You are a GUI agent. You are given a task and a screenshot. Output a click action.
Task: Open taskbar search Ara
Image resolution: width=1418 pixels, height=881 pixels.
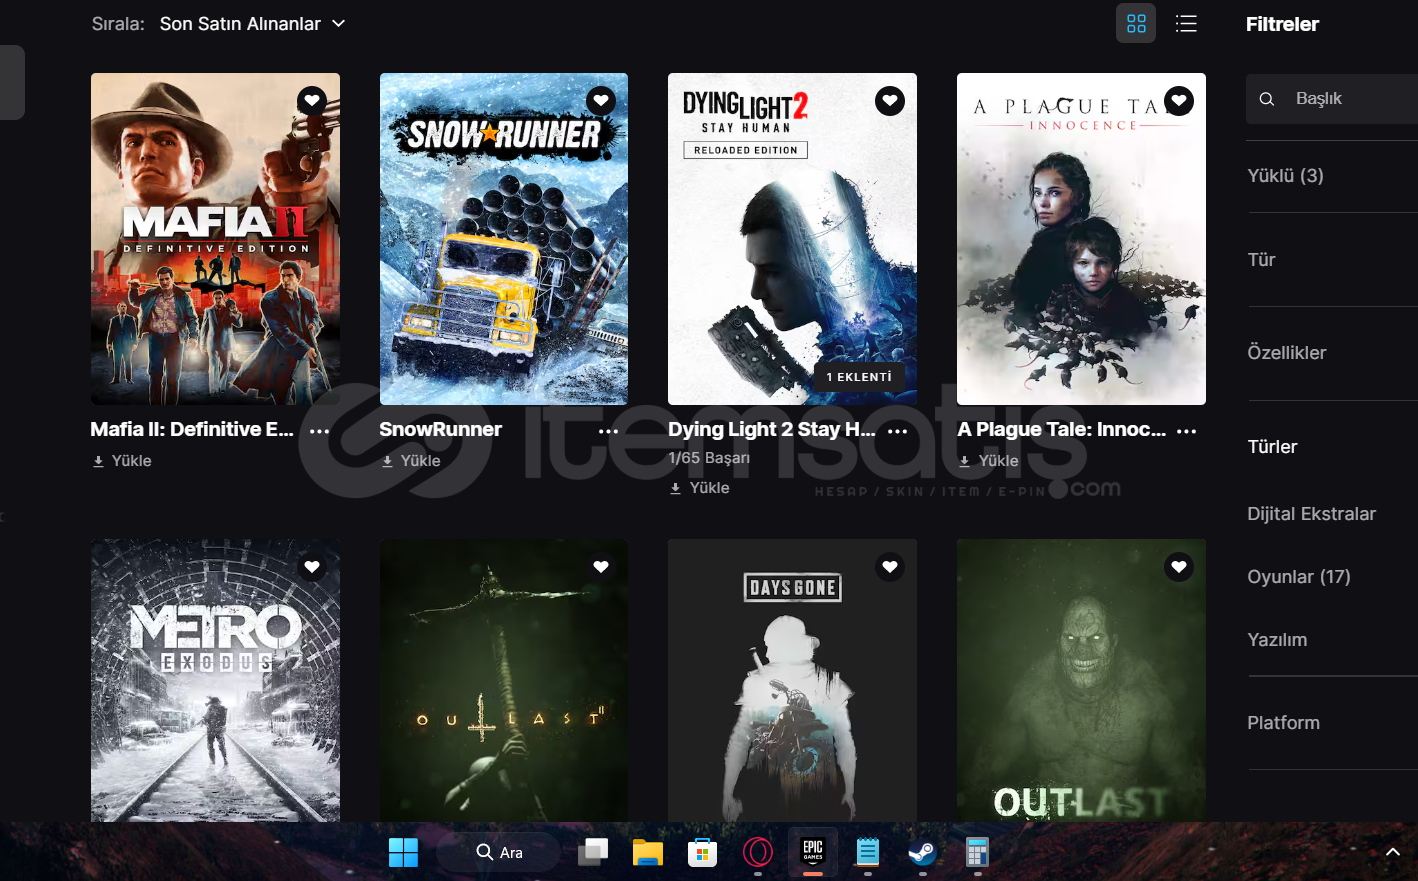click(499, 853)
